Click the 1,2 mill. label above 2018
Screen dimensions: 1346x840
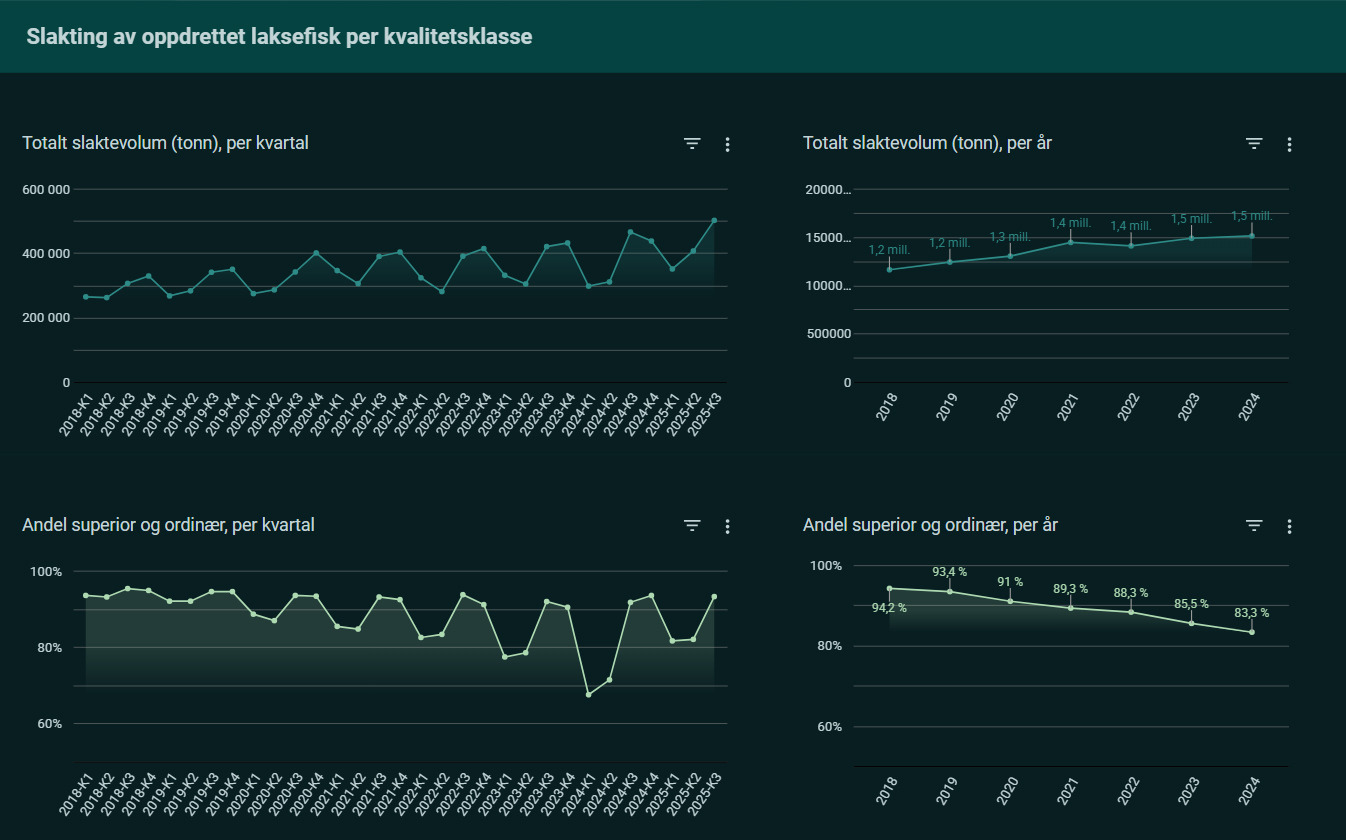[x=889, y=250]
